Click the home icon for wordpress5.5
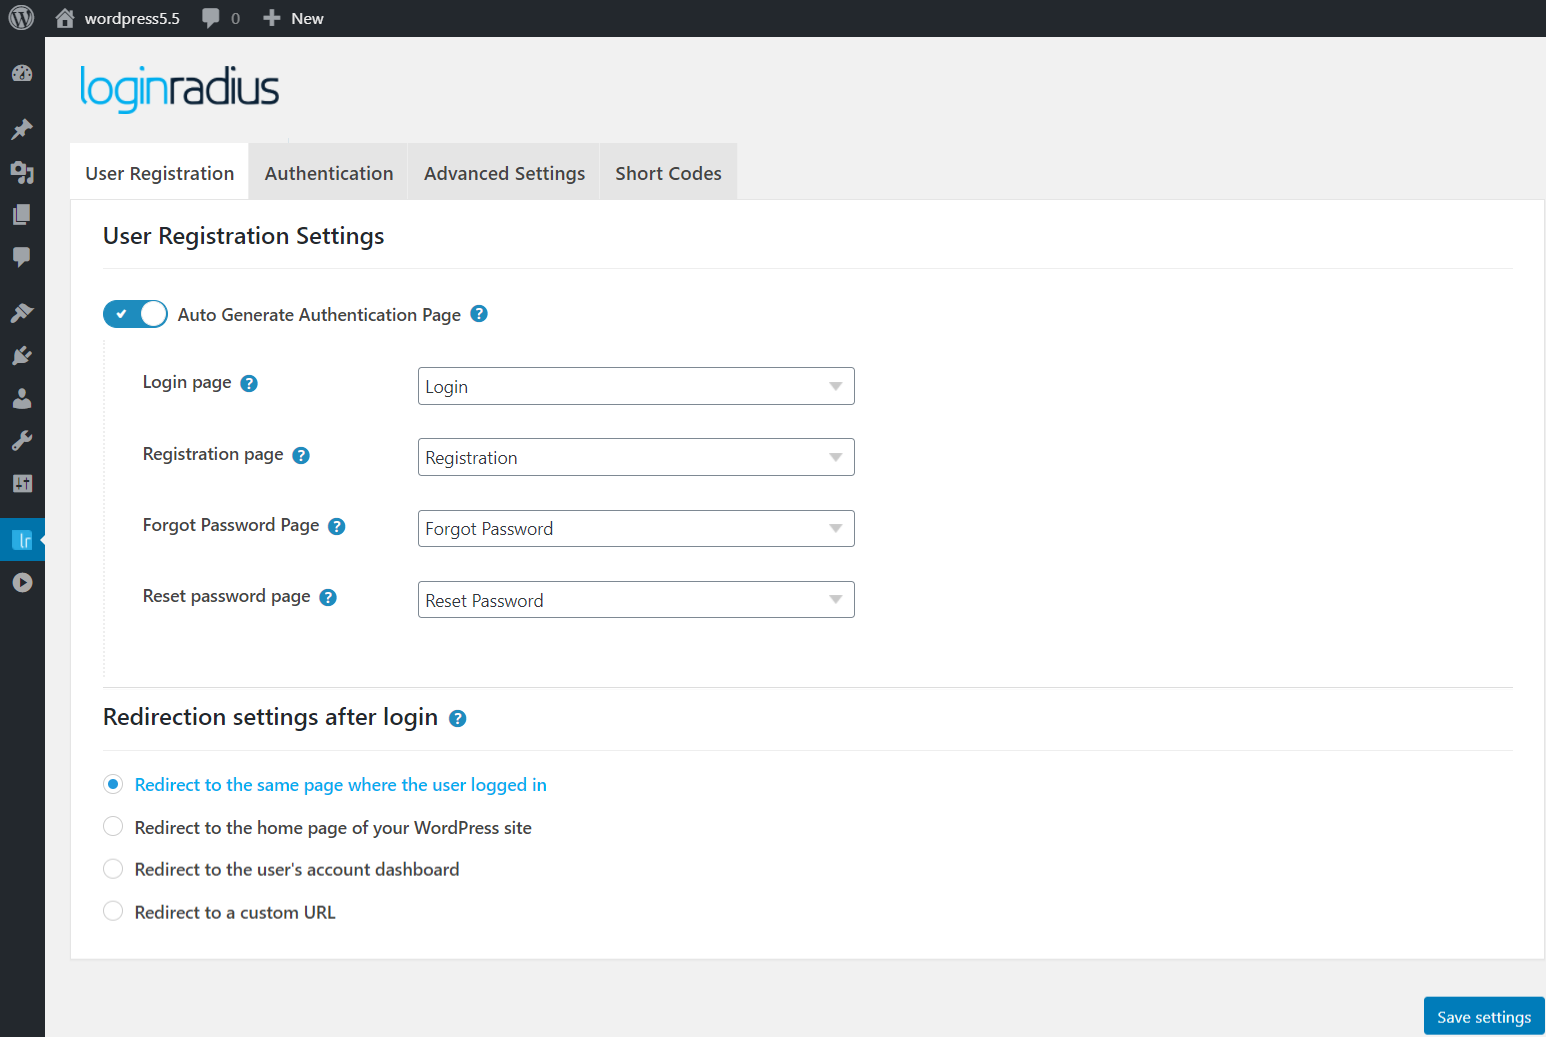 click(65, 18)
